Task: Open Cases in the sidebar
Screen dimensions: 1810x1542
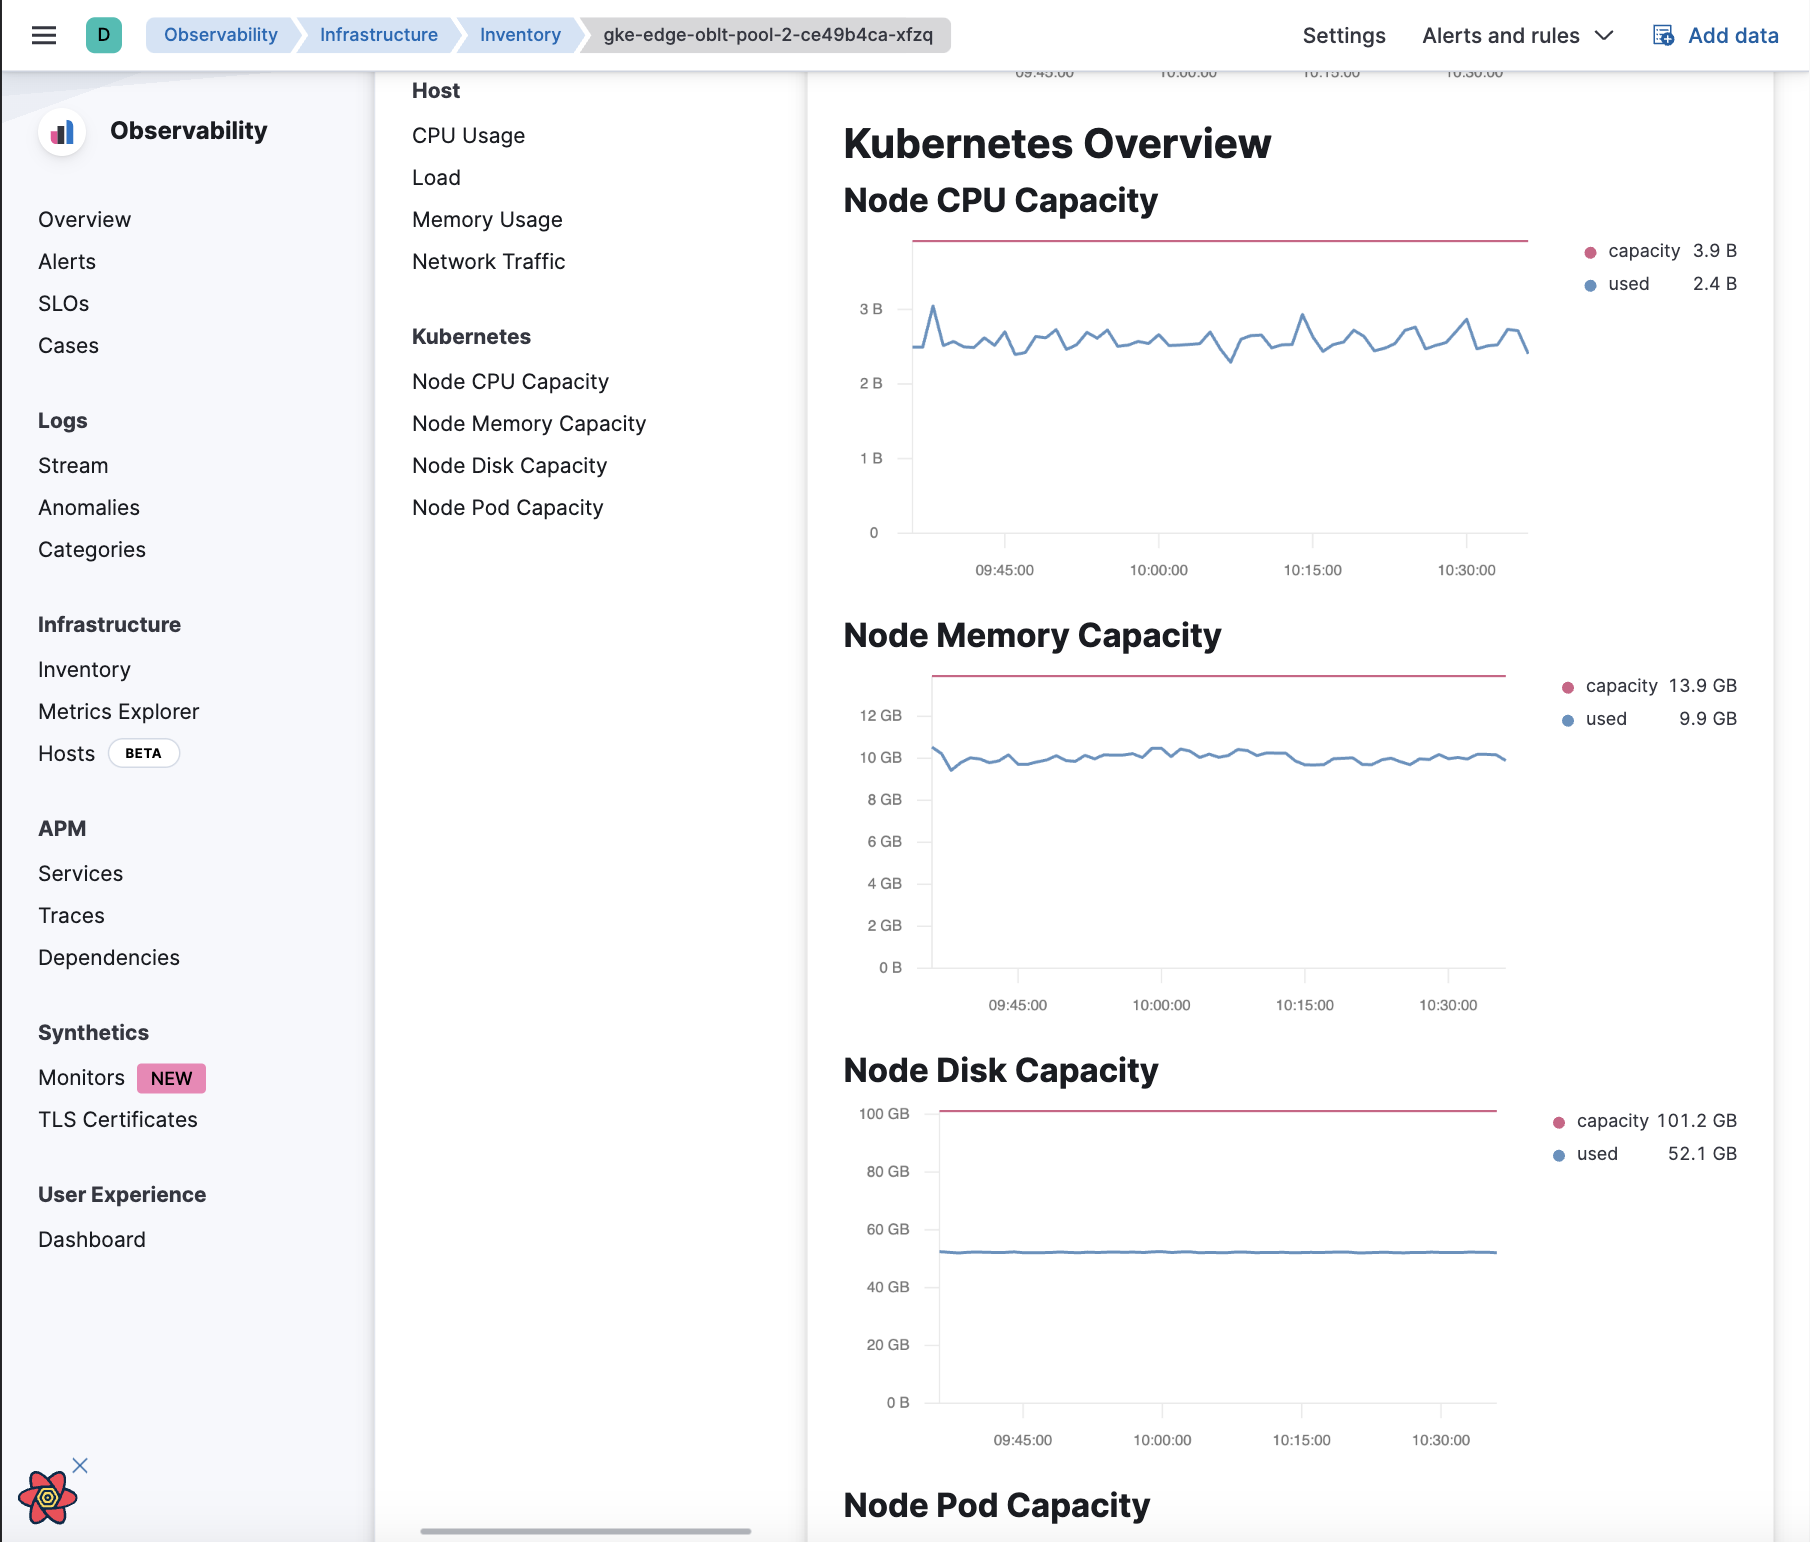Action: [68, 345]
